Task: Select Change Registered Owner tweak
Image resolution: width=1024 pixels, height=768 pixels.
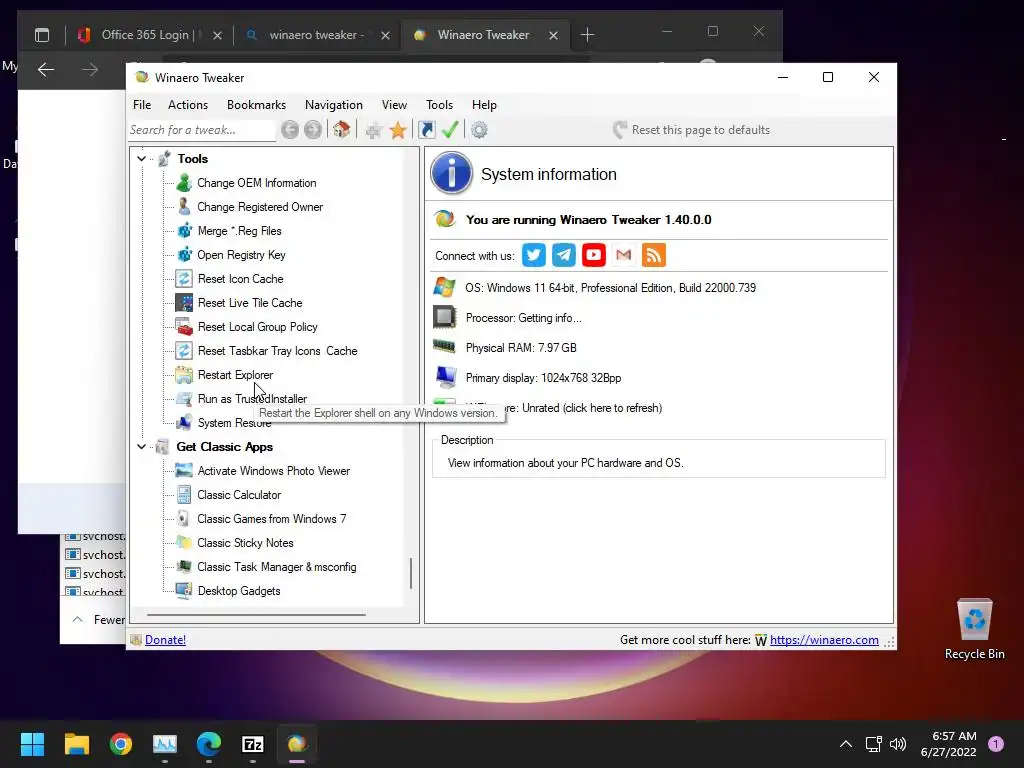Action: coord(260,207)
